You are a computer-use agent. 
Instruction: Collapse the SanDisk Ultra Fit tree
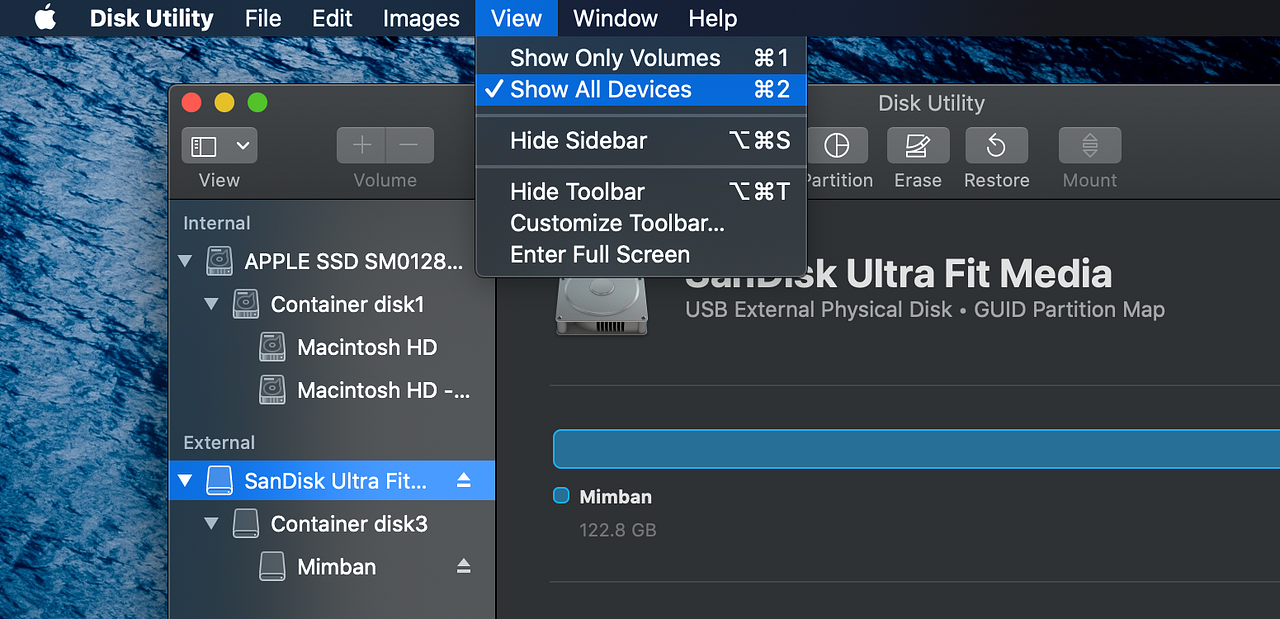[x=185, y=480]
